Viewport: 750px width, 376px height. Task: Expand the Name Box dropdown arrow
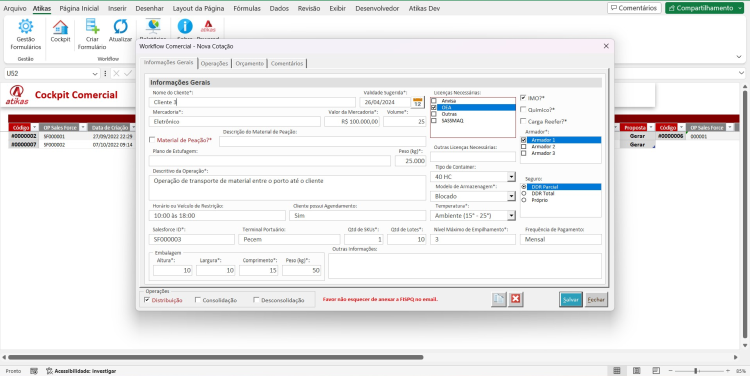(x=95, y=74)
